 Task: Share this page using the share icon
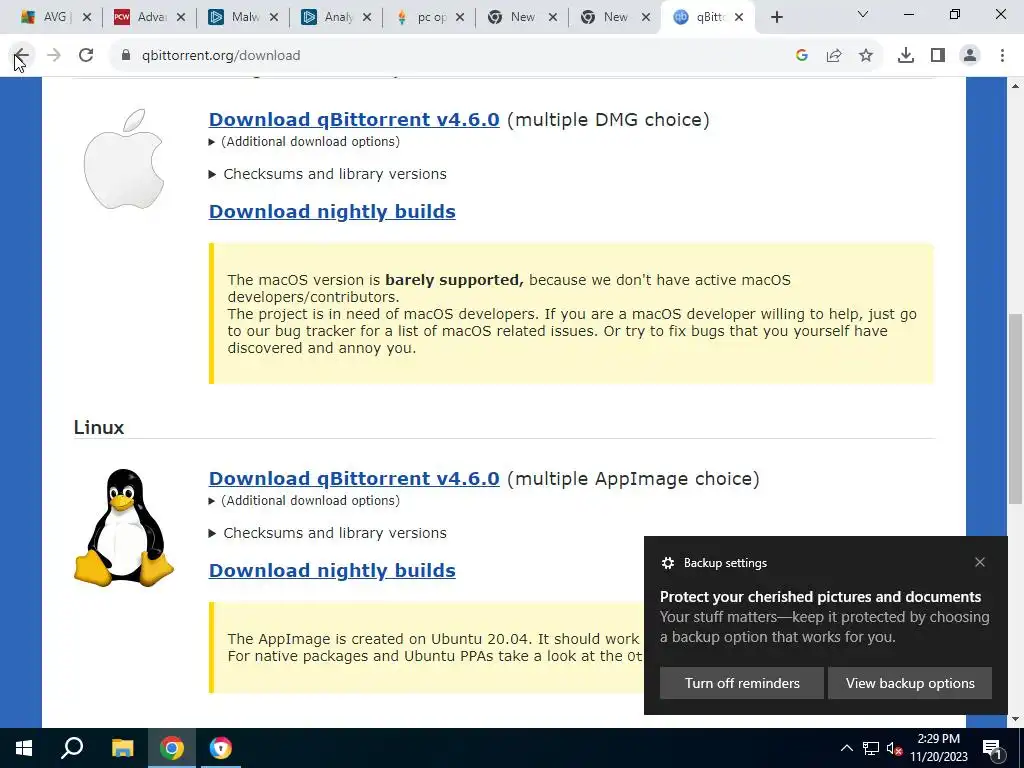[834, 56]
